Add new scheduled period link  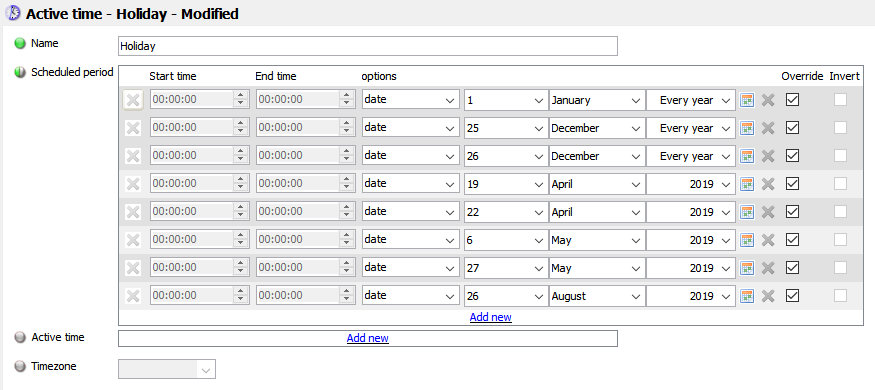(491, 317)
